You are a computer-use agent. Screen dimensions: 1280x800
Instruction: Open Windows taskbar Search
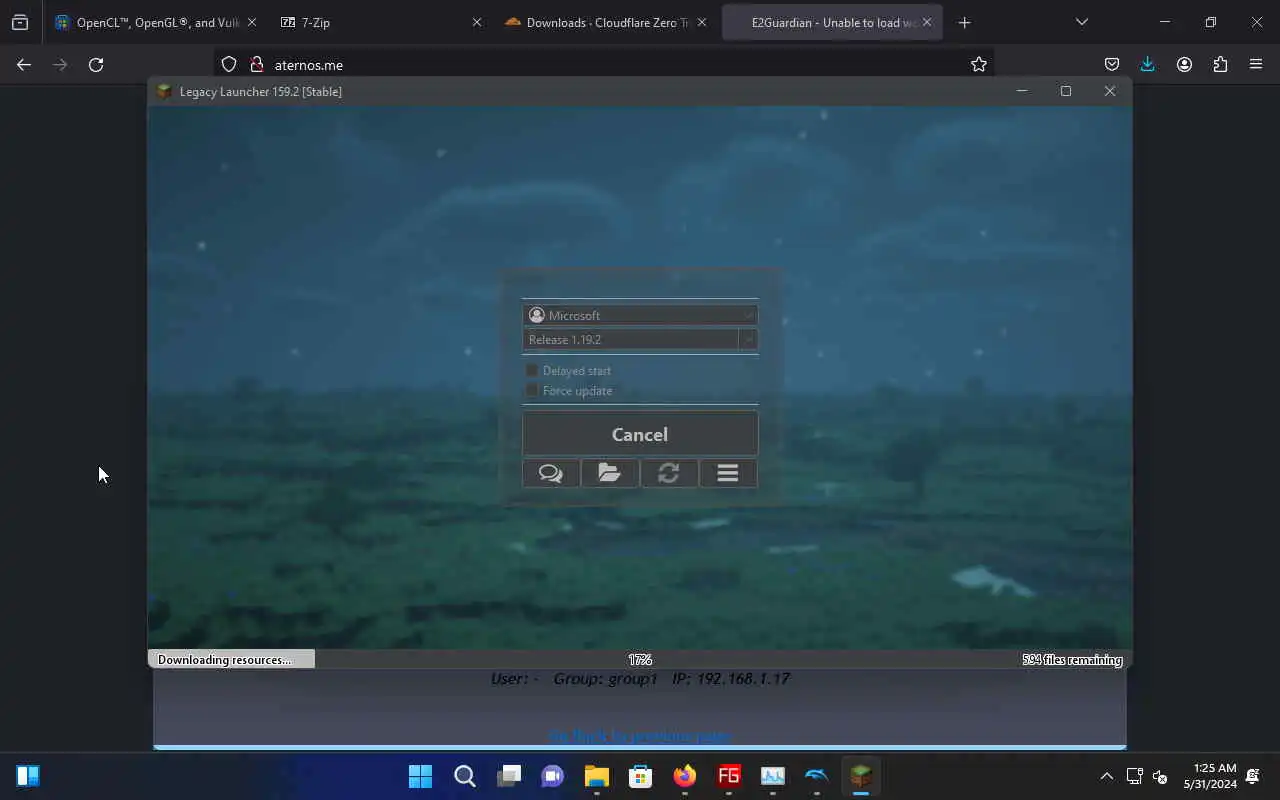click(465, 776)
